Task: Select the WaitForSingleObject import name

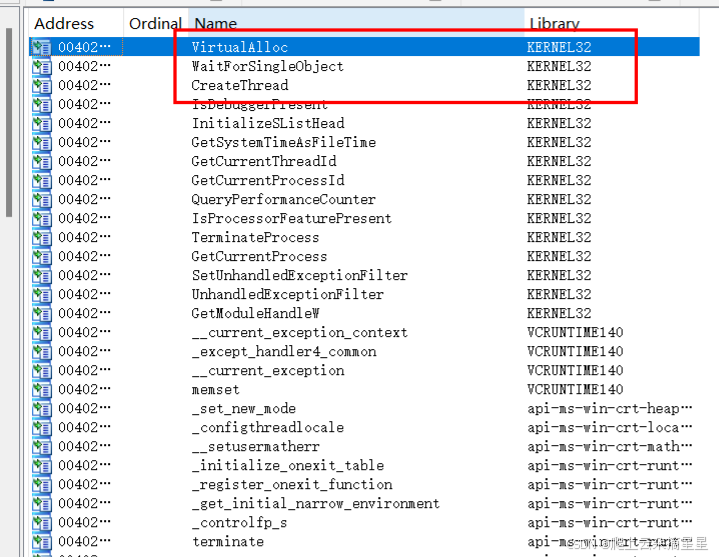Action: click(x=267, y=66)
